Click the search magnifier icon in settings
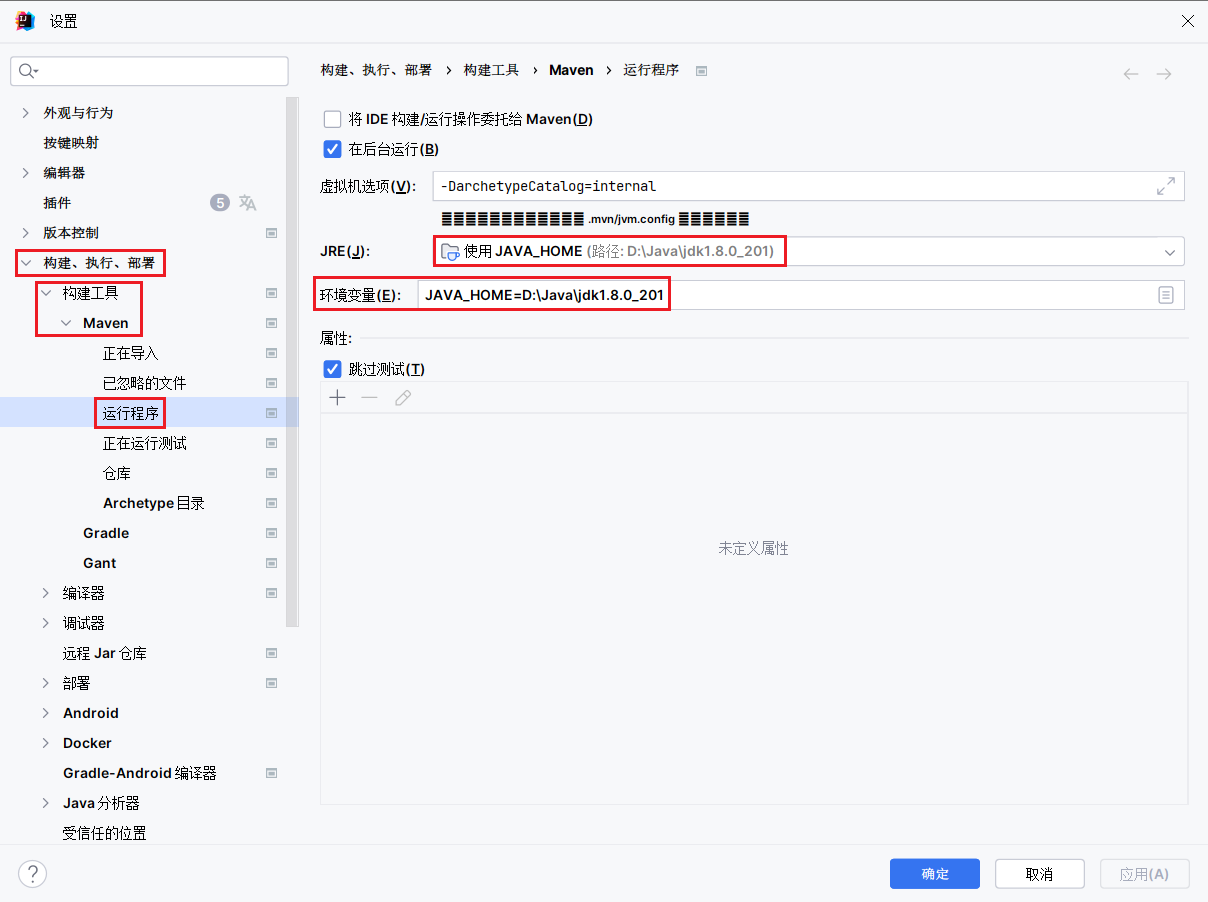This screenshot has height=902, width=1208. point(26,71)
